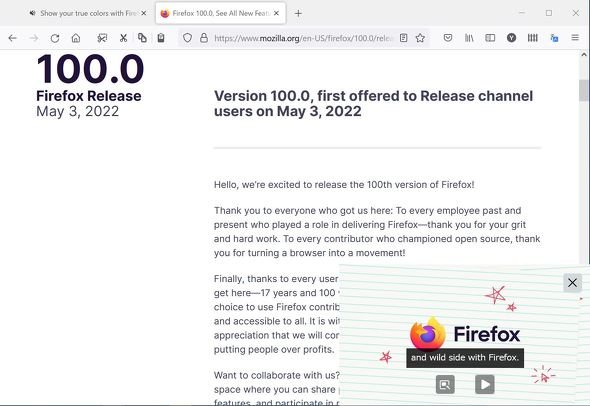Bookmark this page with star icon
Screen dimensions: 590x406
[420, 38]
